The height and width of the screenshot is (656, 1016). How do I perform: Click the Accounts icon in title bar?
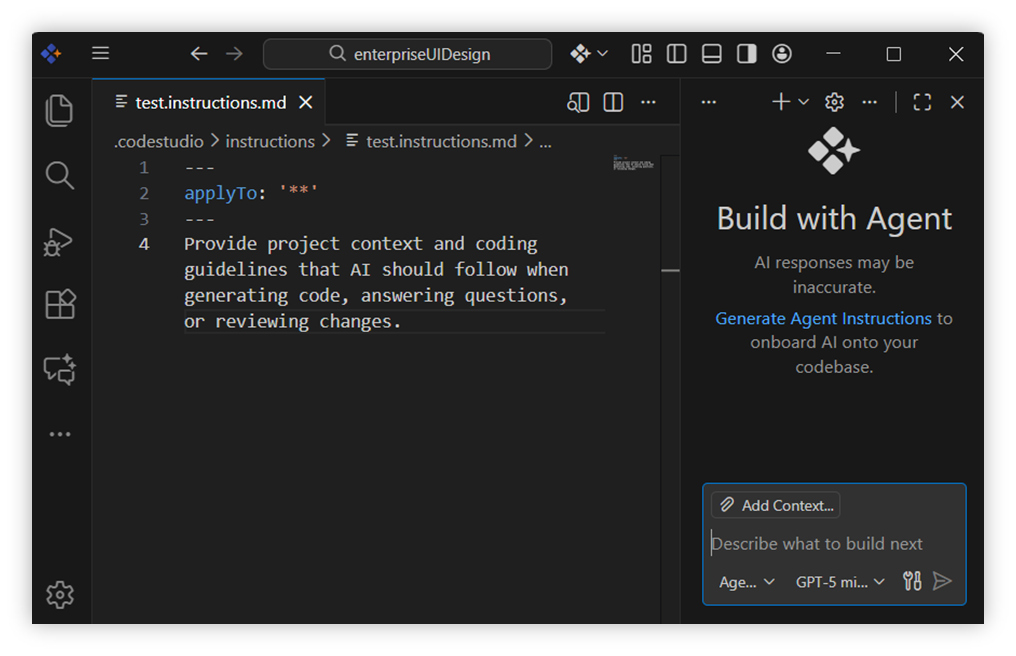click(x=782, y=54)
